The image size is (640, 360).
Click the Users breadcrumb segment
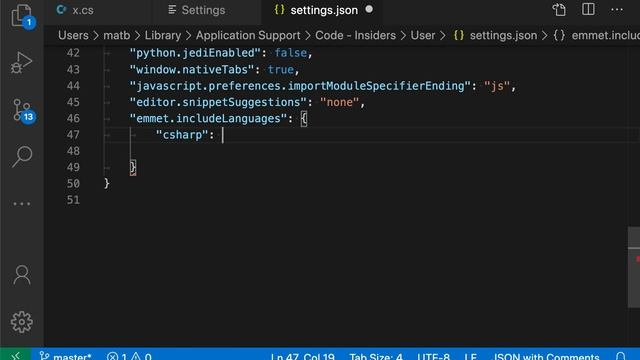73,36
